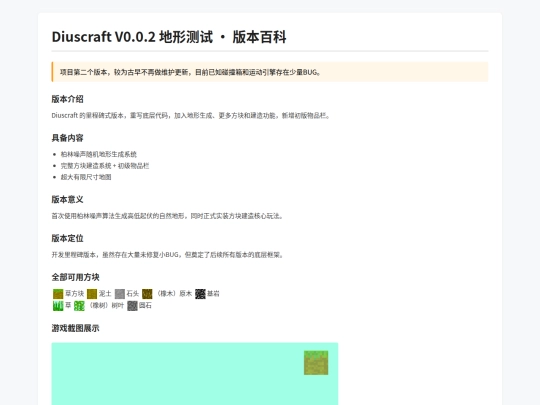Click the 圆石 label text

(x=145, y=305)
